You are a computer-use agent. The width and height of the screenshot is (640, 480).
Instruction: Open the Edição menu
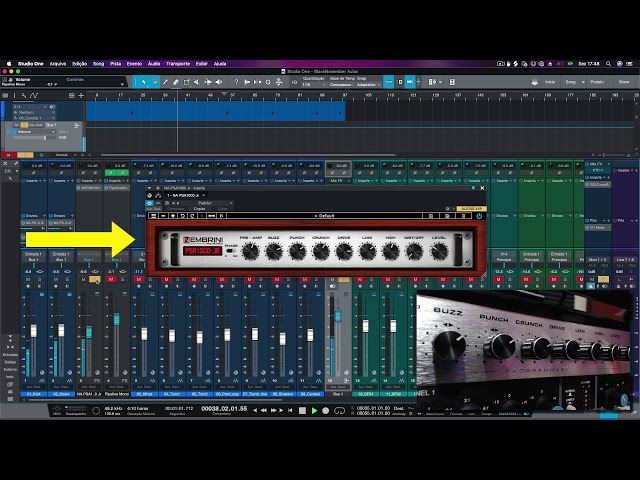pyautogui.click(x=80, y=64)
